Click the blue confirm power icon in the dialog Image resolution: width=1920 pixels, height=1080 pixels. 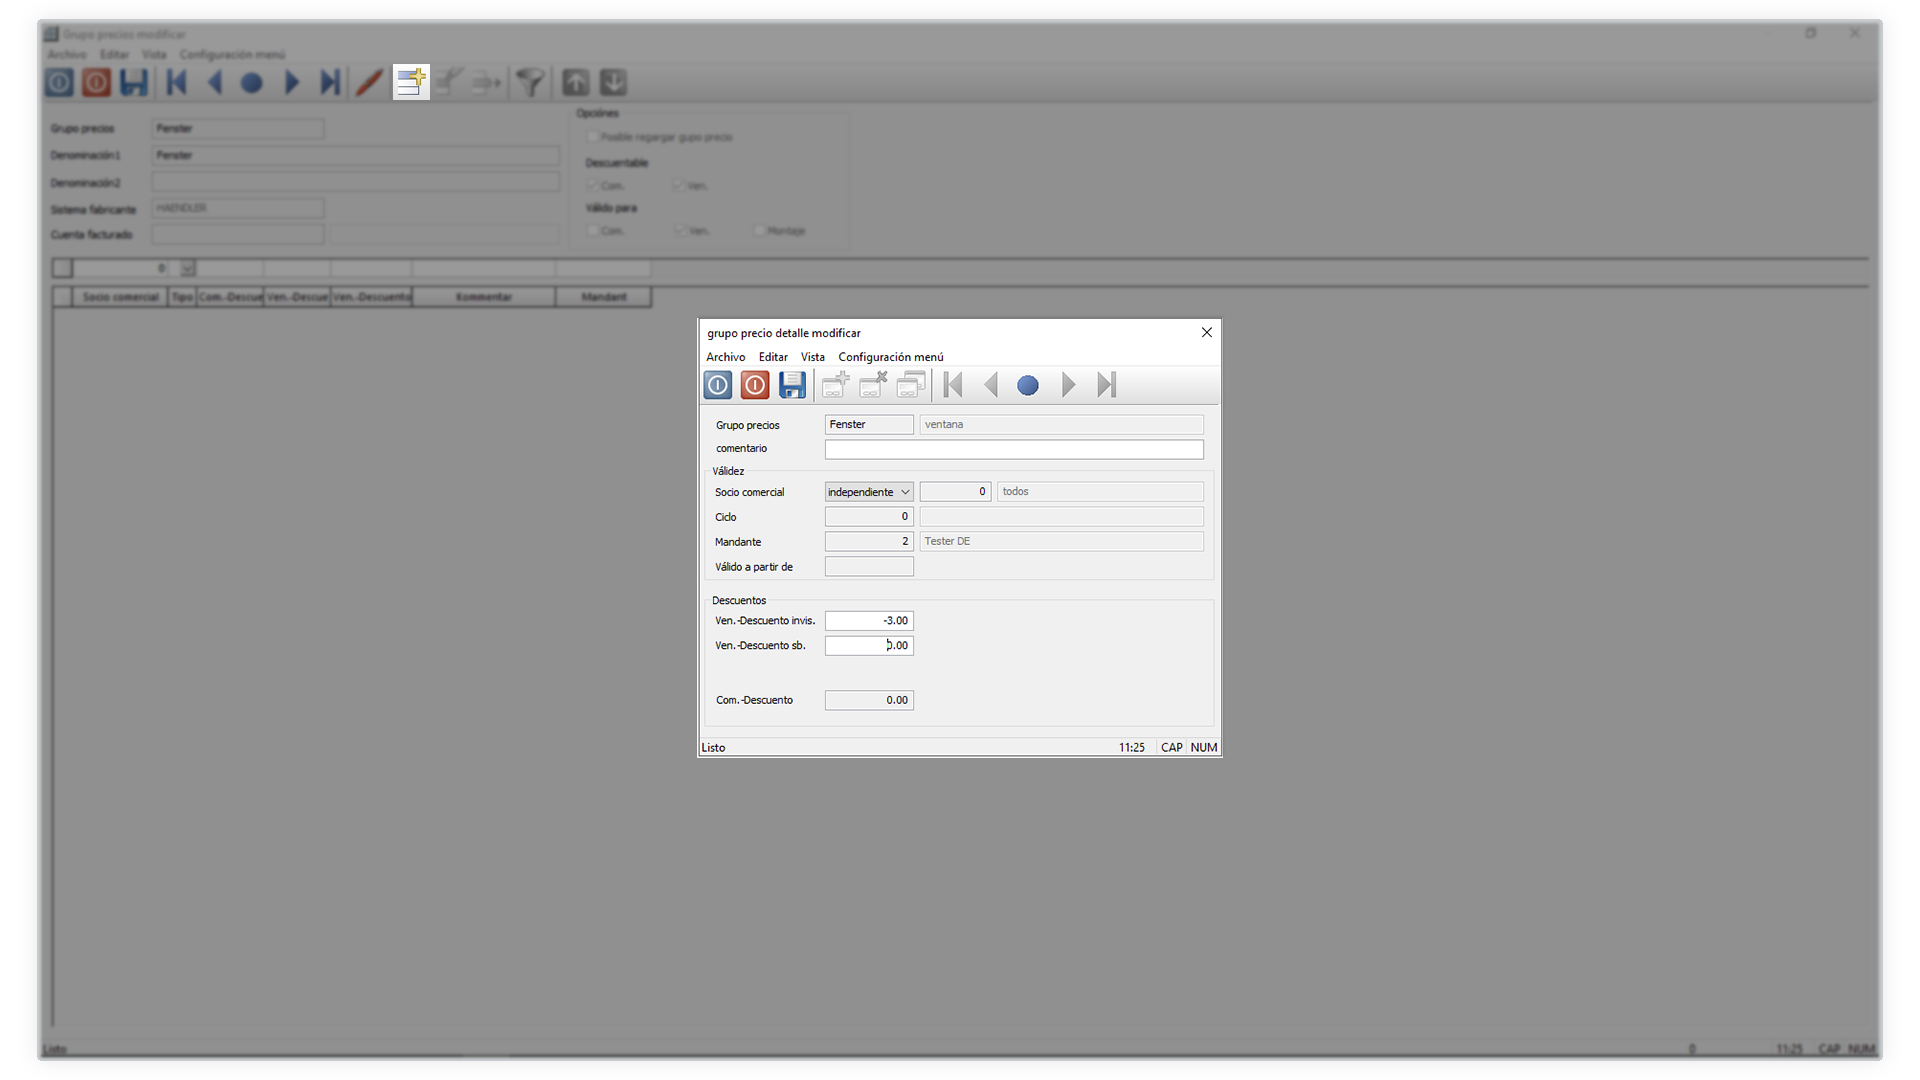[718, 385]
